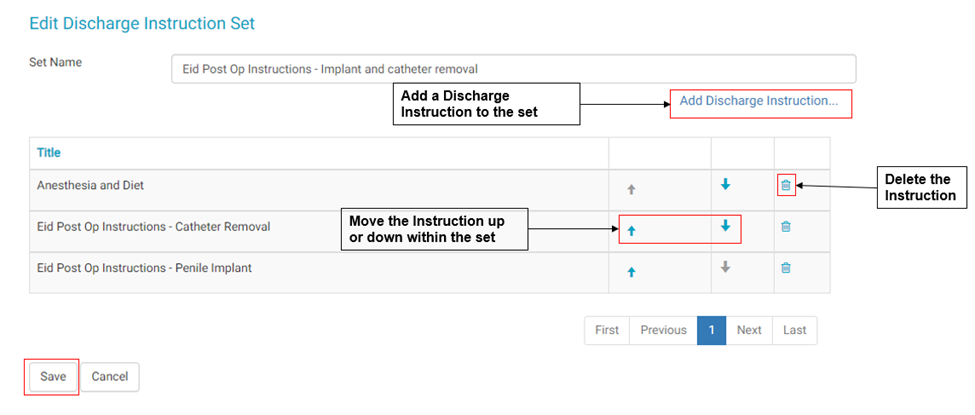Click greyed down arrow for Penile Implant
Image resolution: width=975 pixels, height=415 pixels.
point(726,268)
